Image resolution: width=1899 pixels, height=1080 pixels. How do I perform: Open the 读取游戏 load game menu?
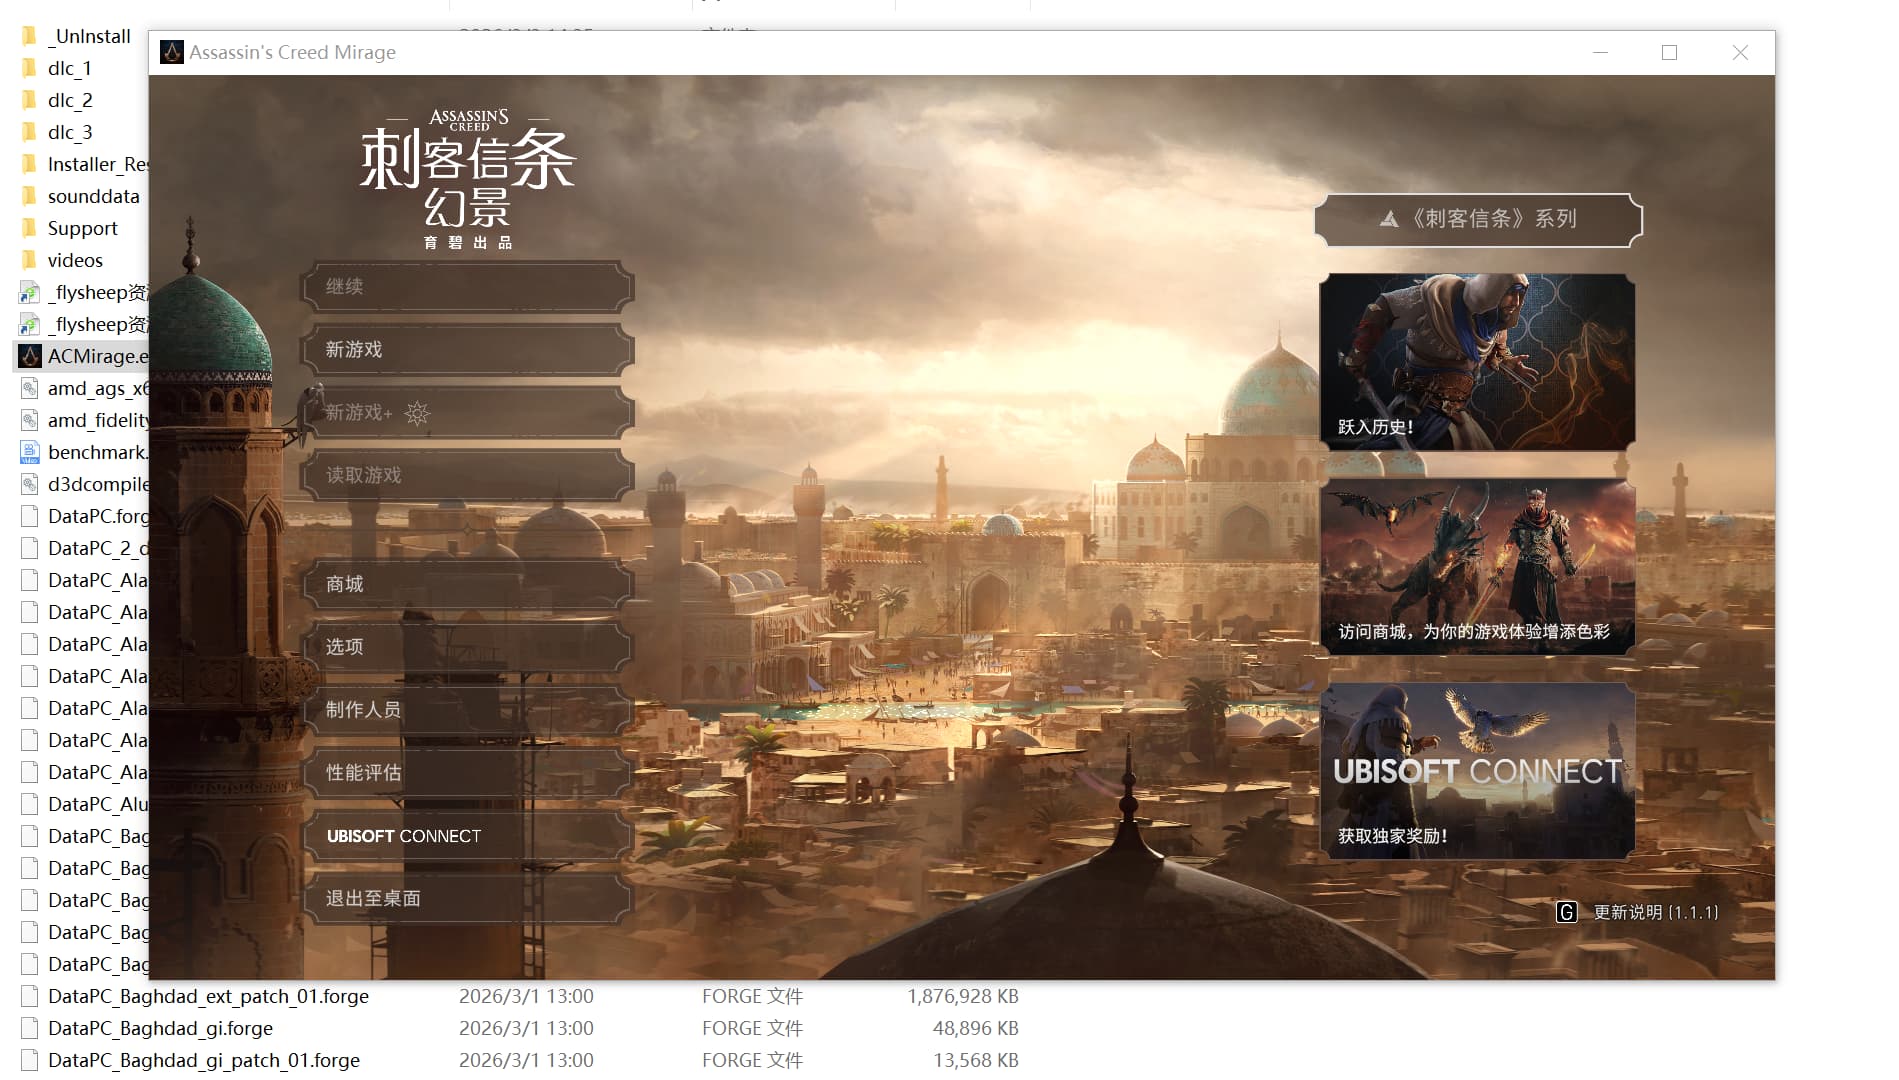point(467,475)
